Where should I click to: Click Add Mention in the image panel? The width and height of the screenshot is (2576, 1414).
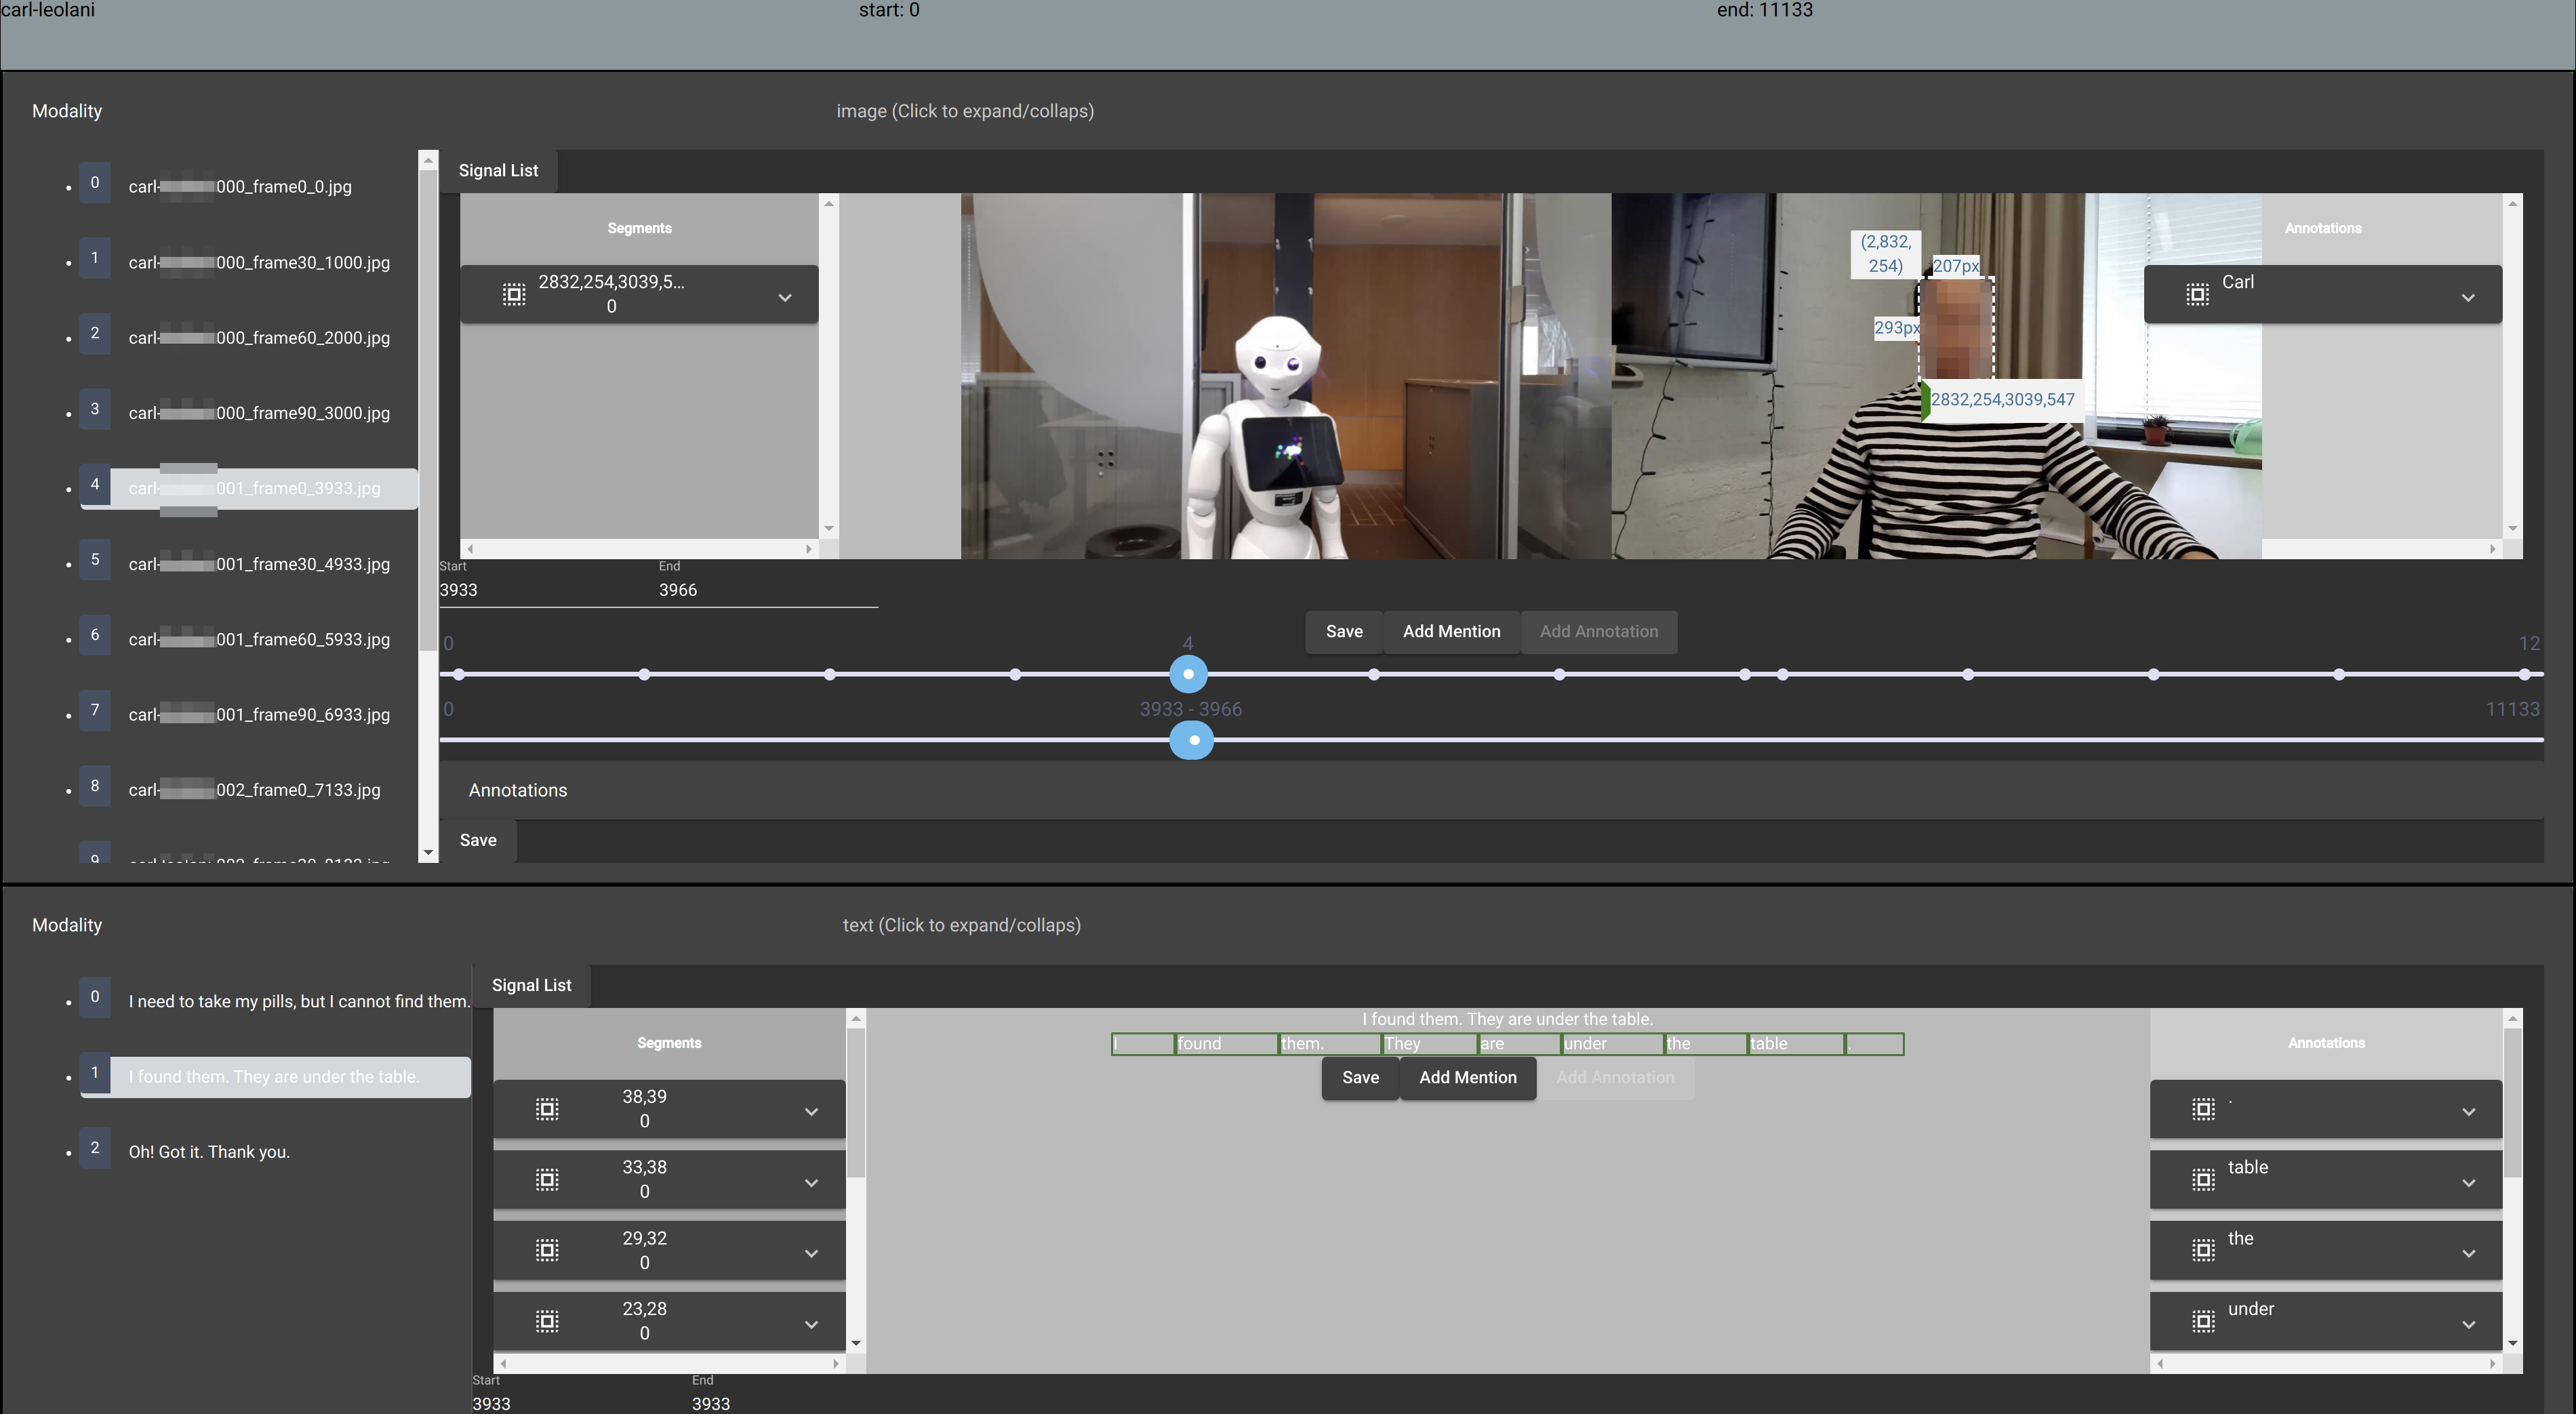(x=1451, y=631)
